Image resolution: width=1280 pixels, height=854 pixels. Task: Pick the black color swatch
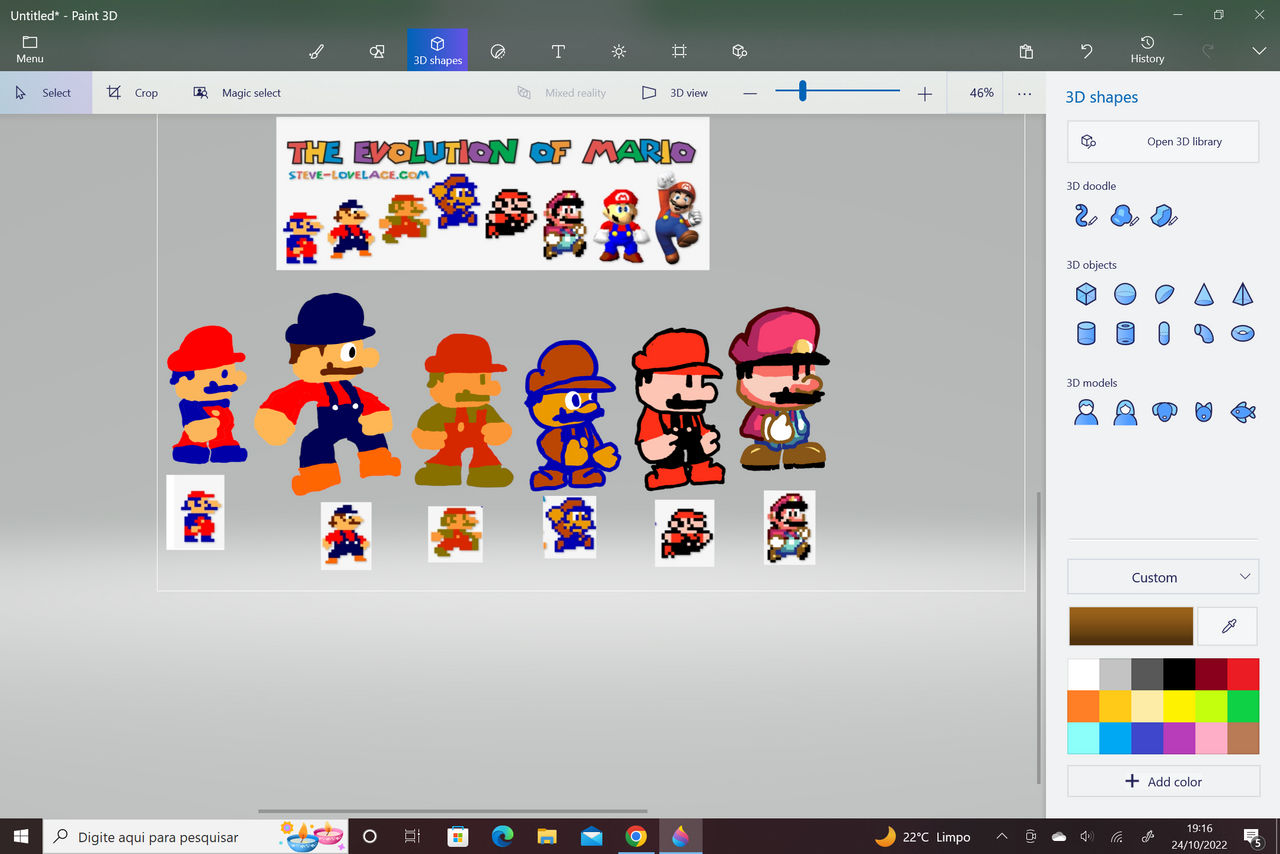[1179, 674]
